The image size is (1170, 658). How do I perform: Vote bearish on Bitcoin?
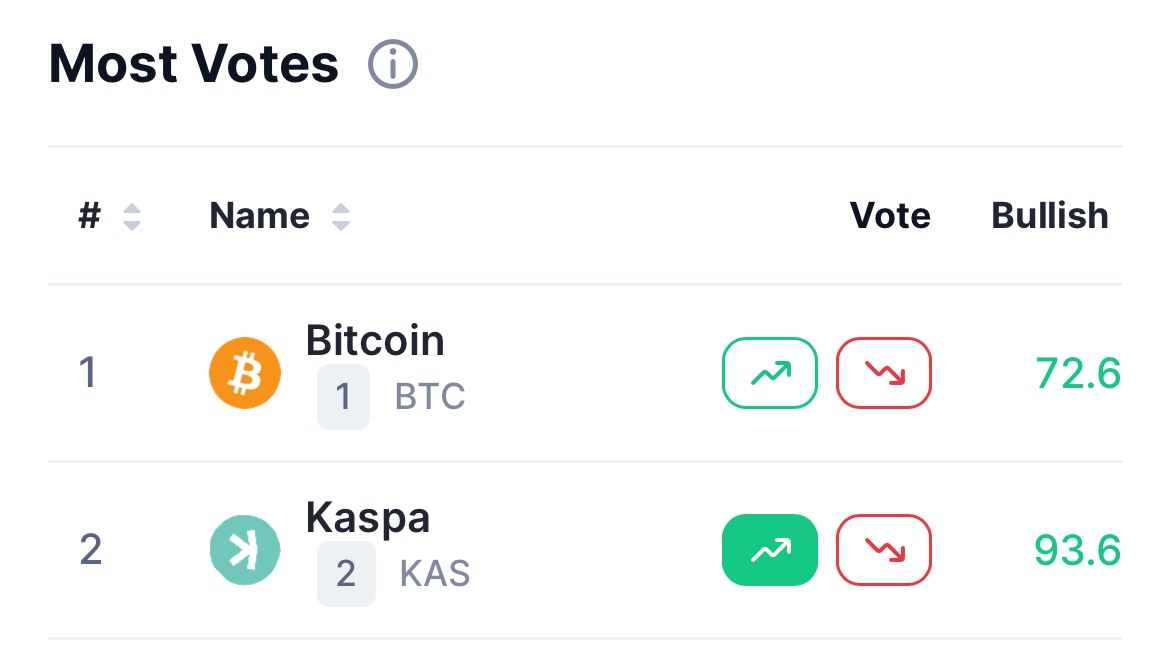click(883, 373)
